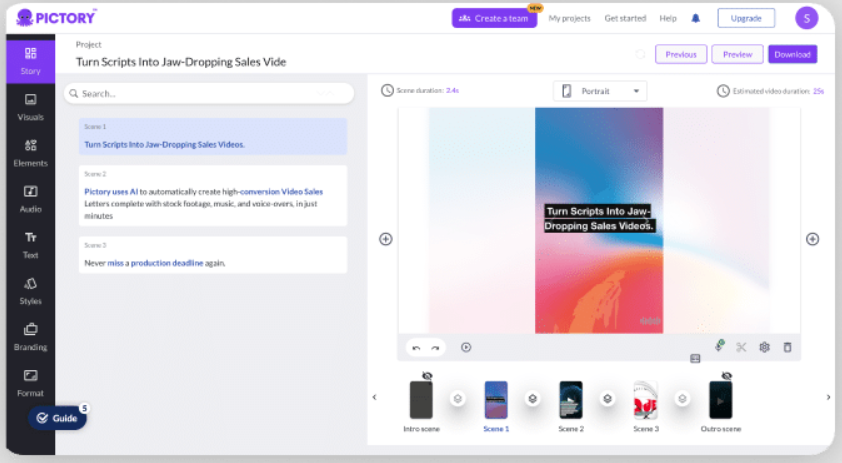Open scene settings gear icon
The width and height of the screenshot is (842, 463).
click(764, 347)
